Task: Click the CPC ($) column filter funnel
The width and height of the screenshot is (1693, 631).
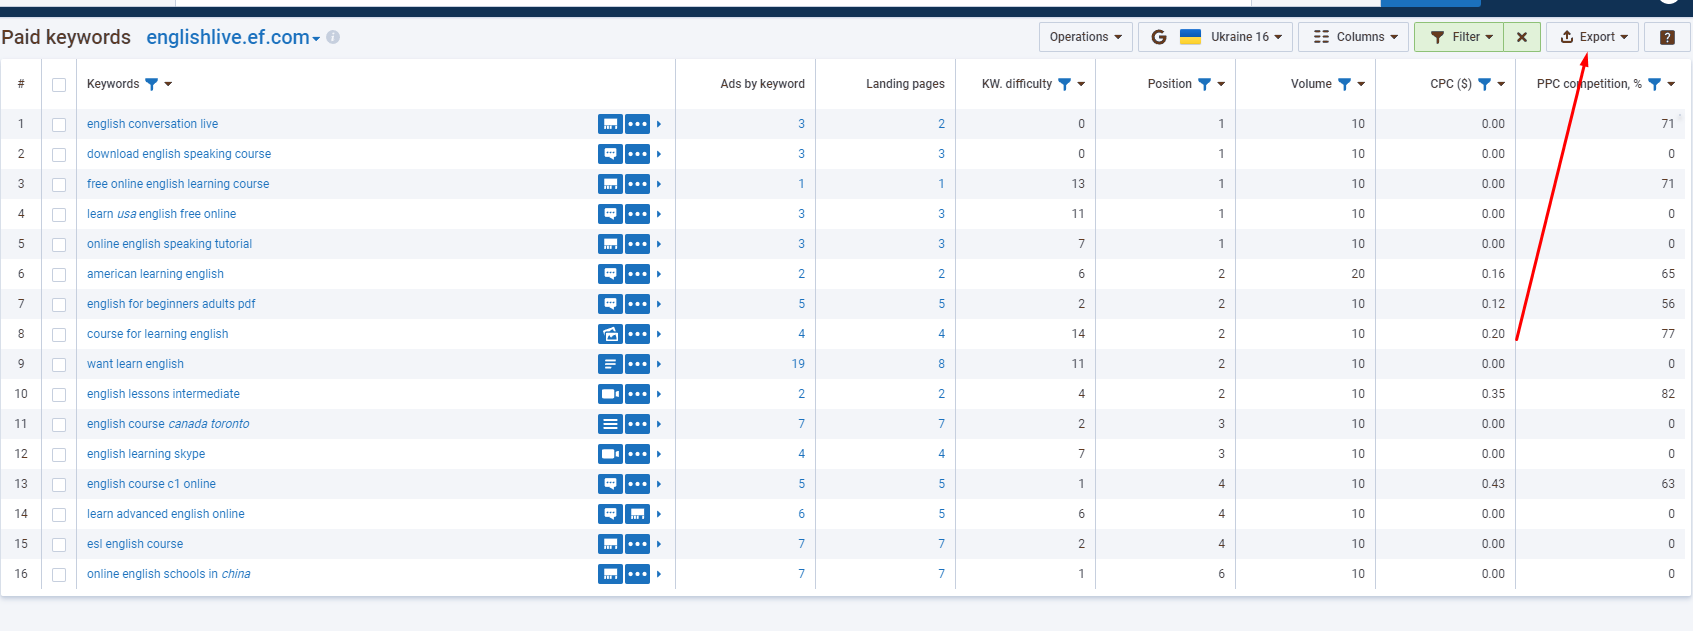Action: click(1485, 84)
